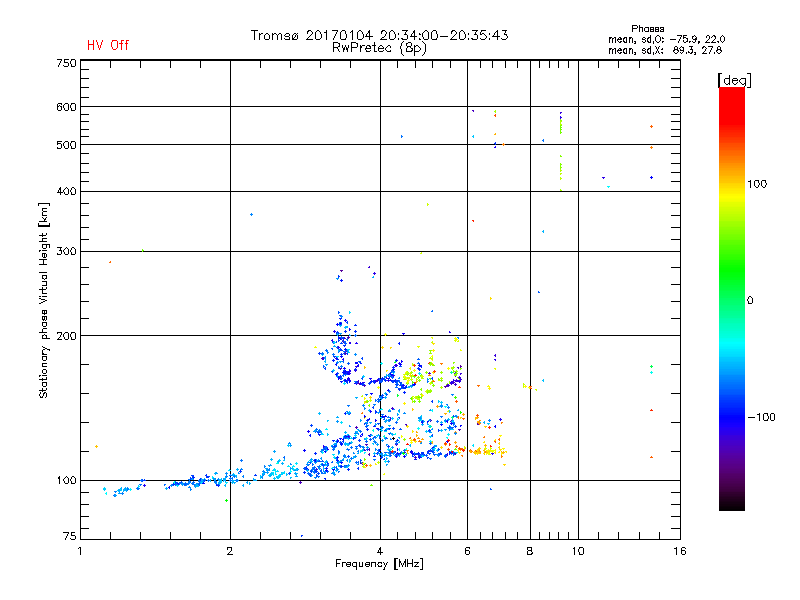
Task: Click the y-axis label '750'
Action: tap(66, 63)
